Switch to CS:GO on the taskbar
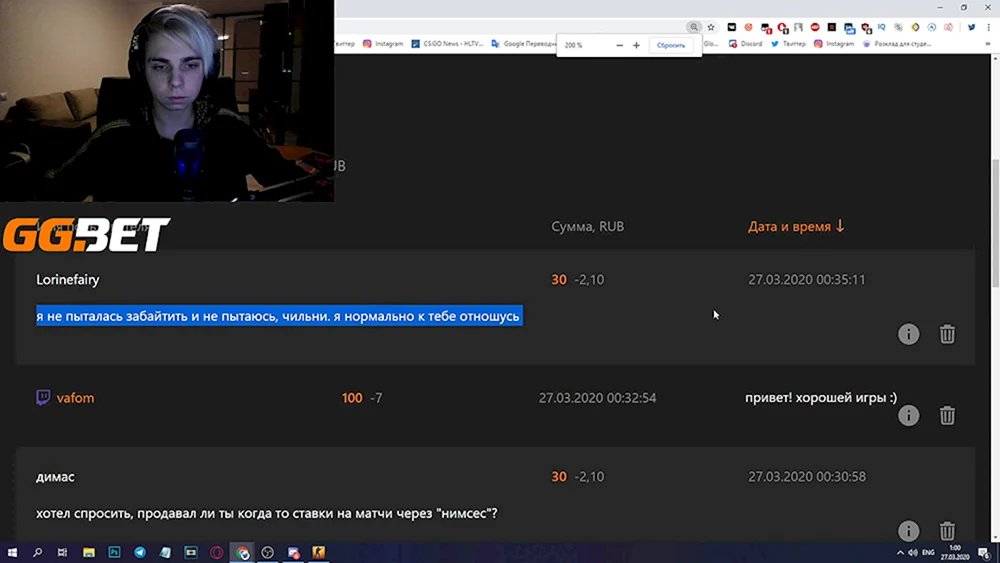The width and height of the screenshot is (1000, 563). 319,553
